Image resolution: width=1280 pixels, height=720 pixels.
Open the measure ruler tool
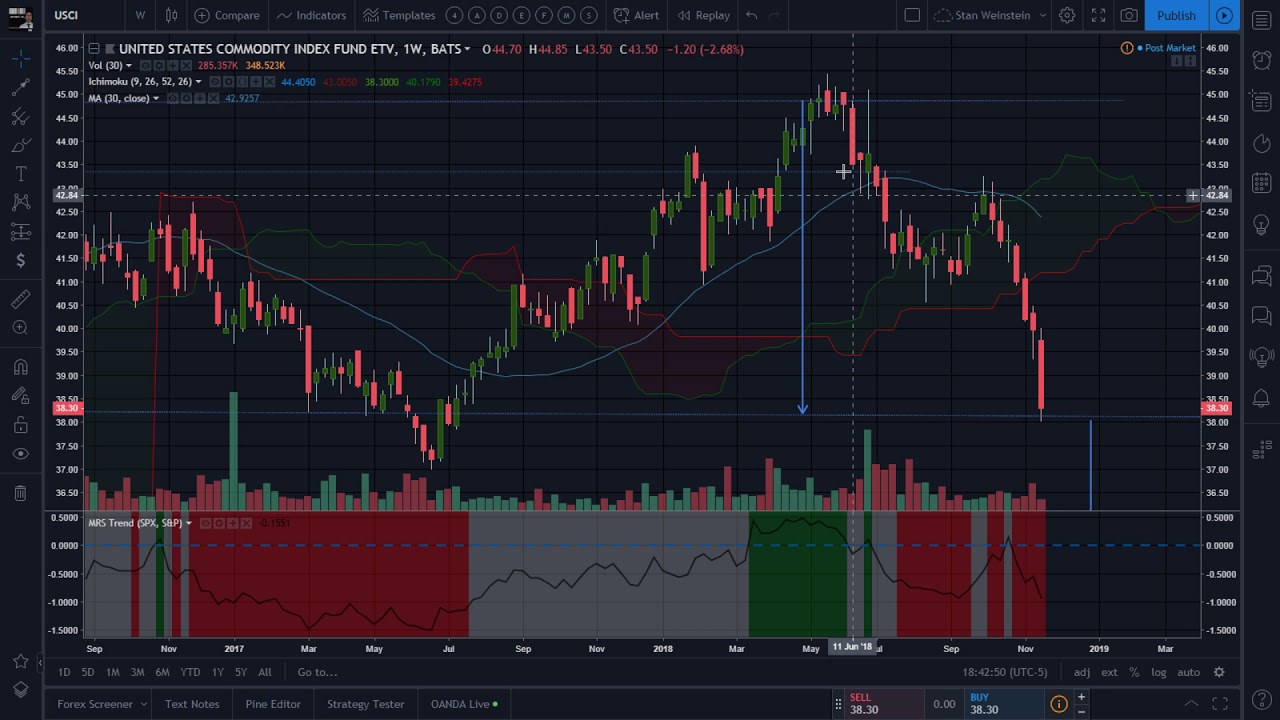click(20, 299)
